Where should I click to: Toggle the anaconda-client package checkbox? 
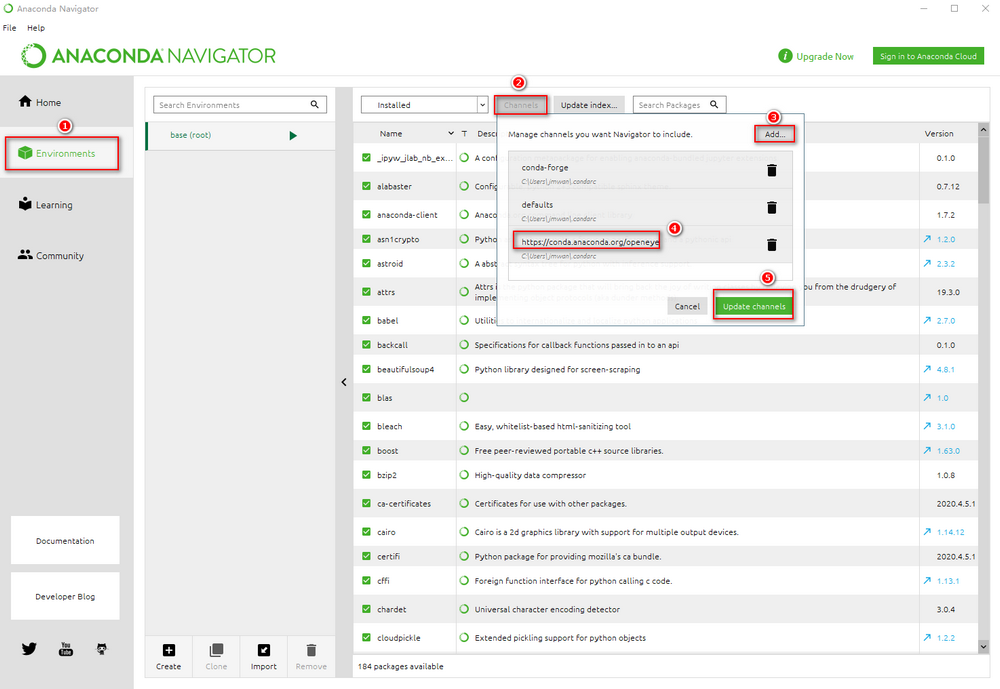[x=366, y=214]
